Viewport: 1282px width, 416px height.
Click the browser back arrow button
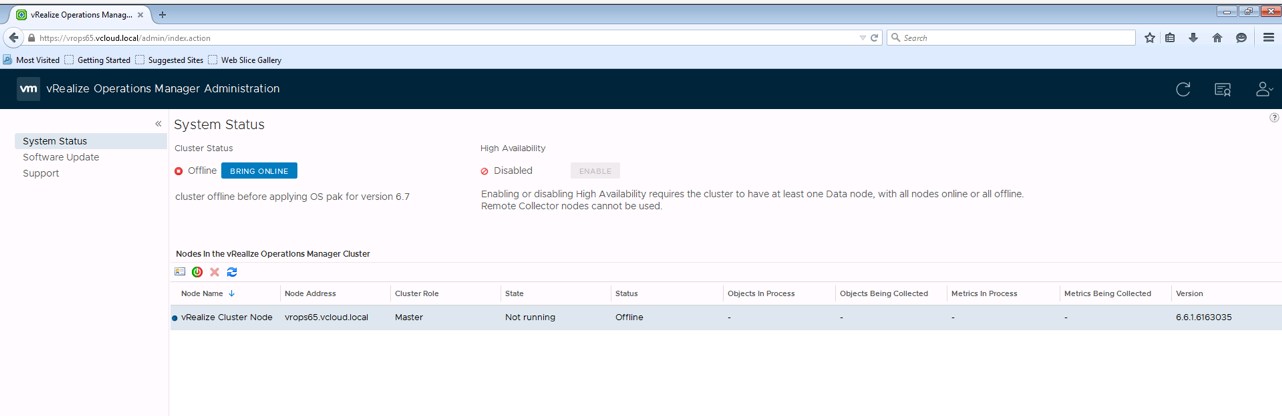pyautogui.click(x=13, y=38)
